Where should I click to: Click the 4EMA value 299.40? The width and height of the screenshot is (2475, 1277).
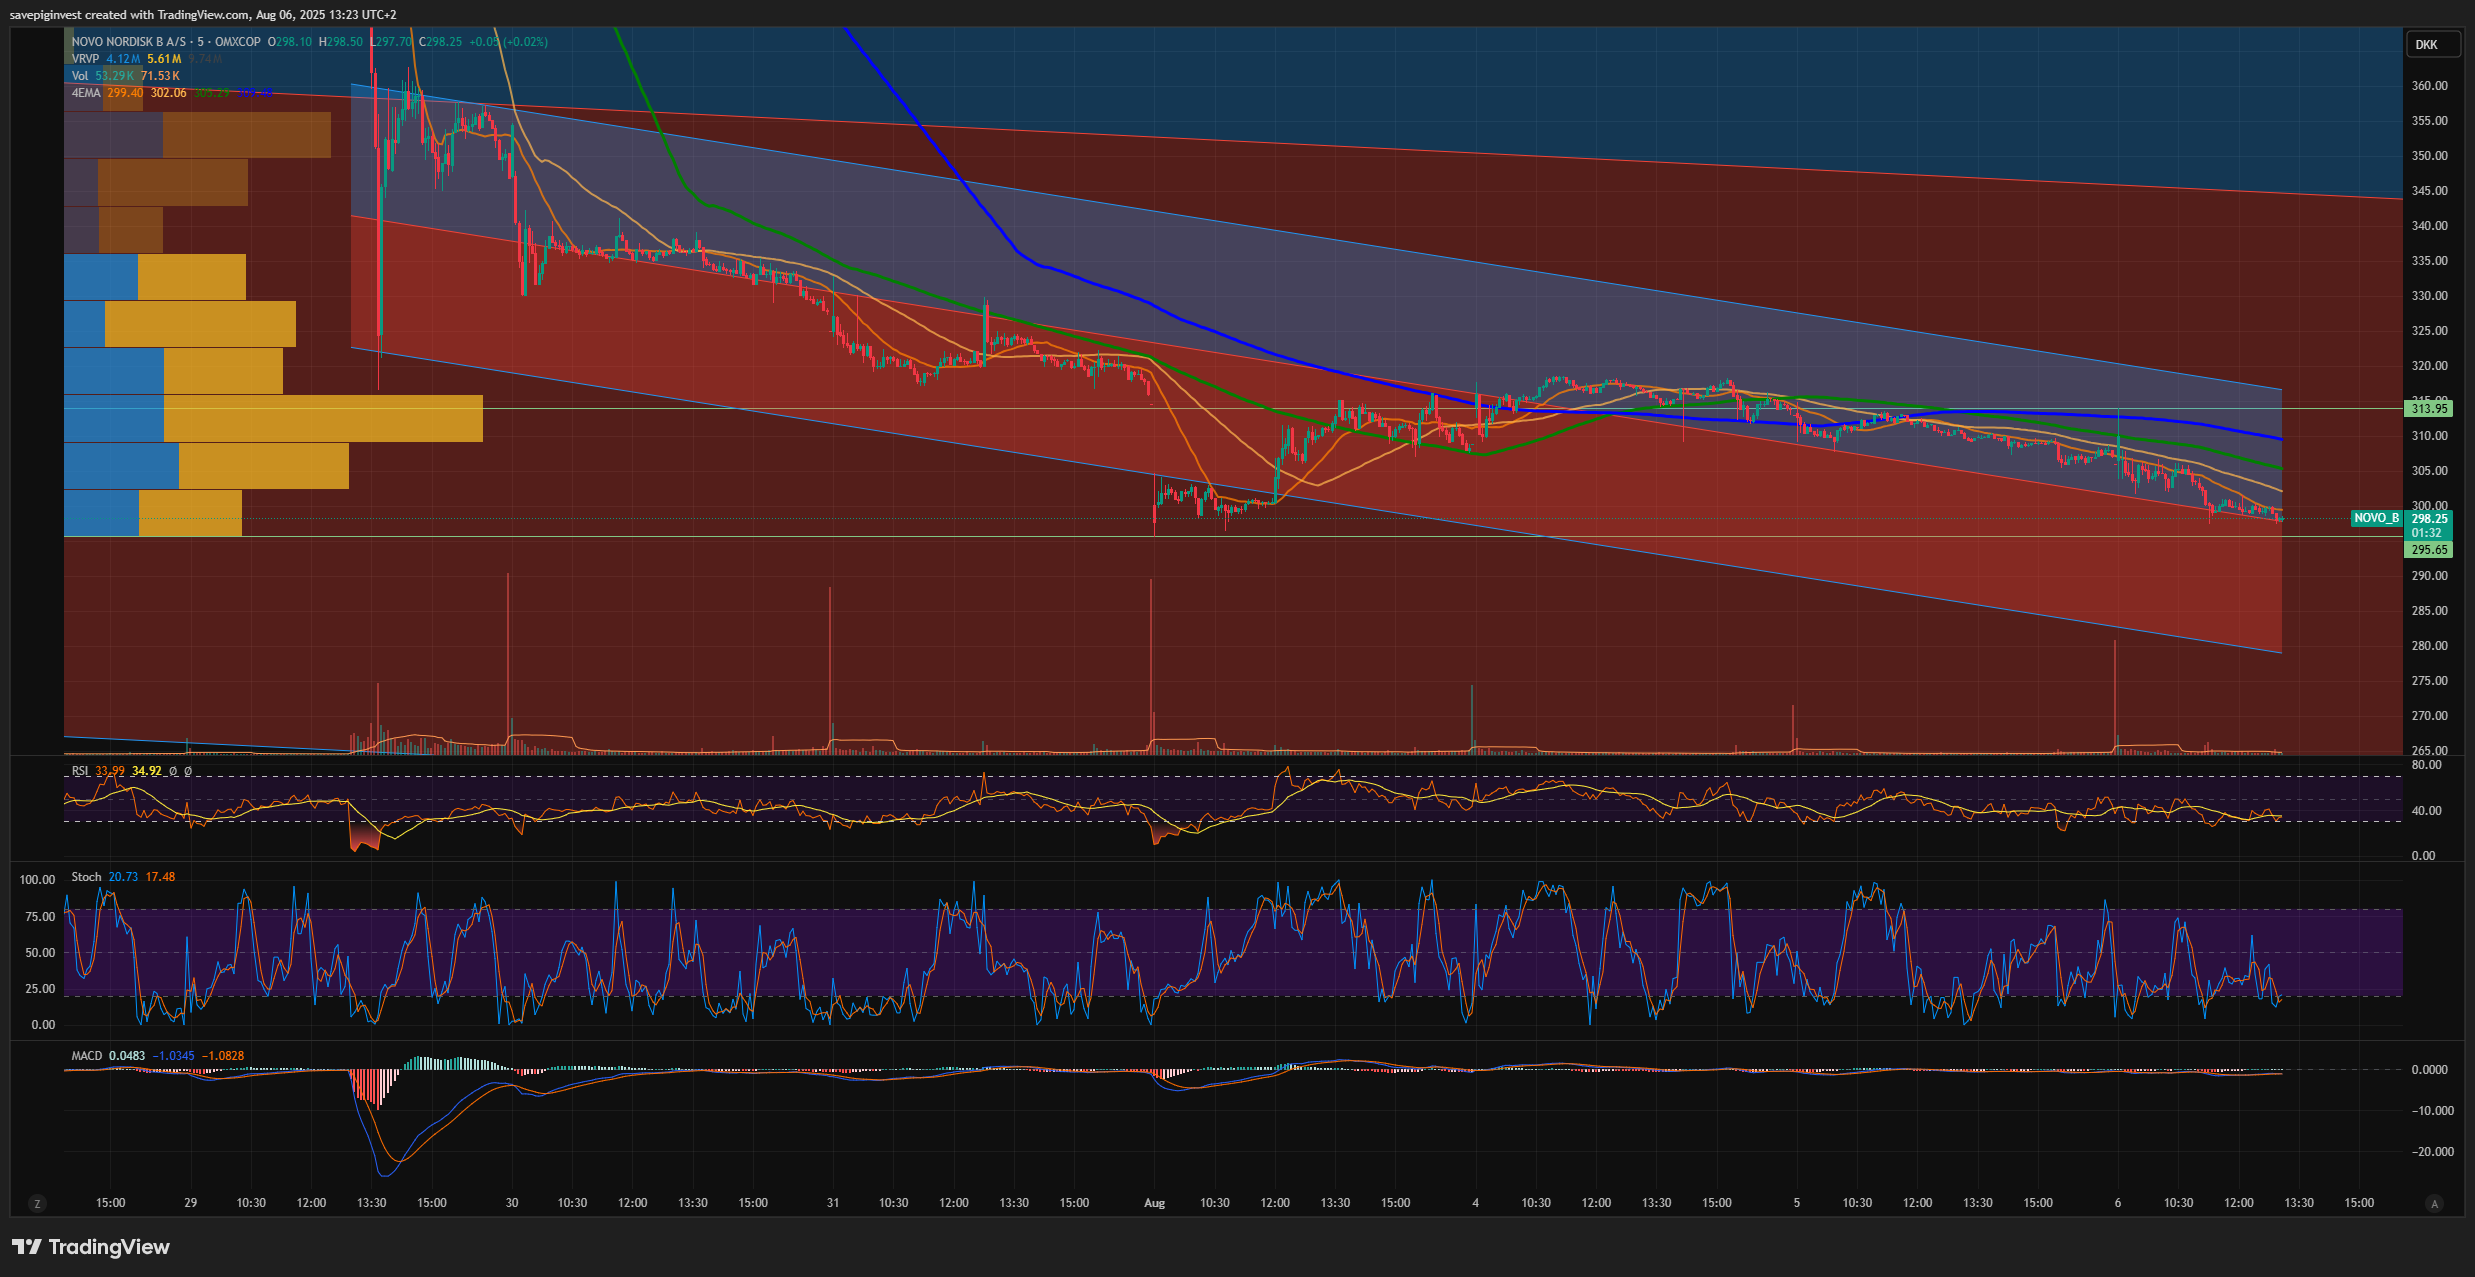coord(125,93)
